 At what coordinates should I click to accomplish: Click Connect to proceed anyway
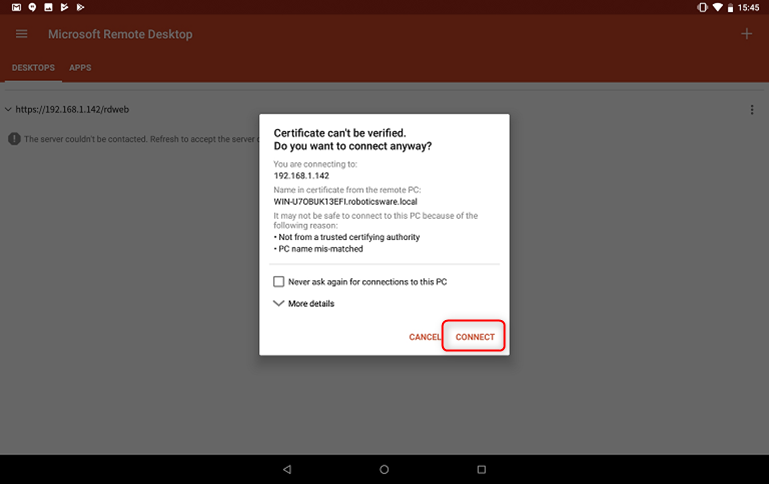475,337
